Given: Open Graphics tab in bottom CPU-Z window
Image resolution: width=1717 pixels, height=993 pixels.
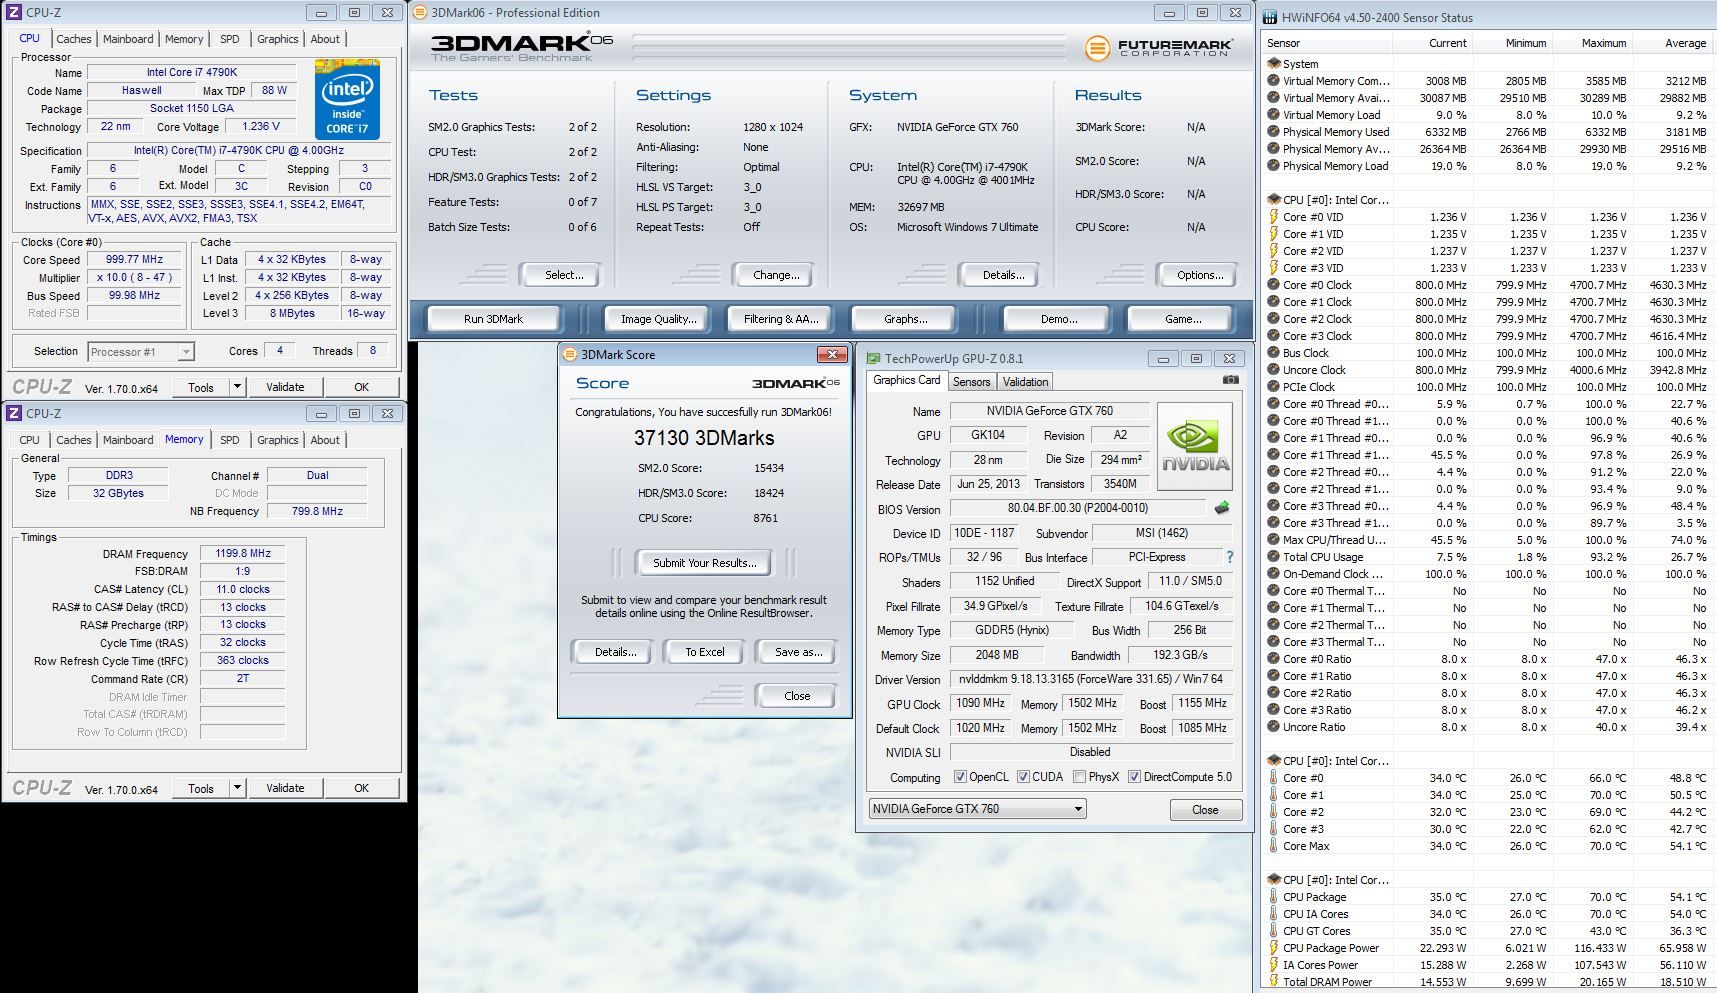Looking at the screenshot, I should [x=277, y=440].
